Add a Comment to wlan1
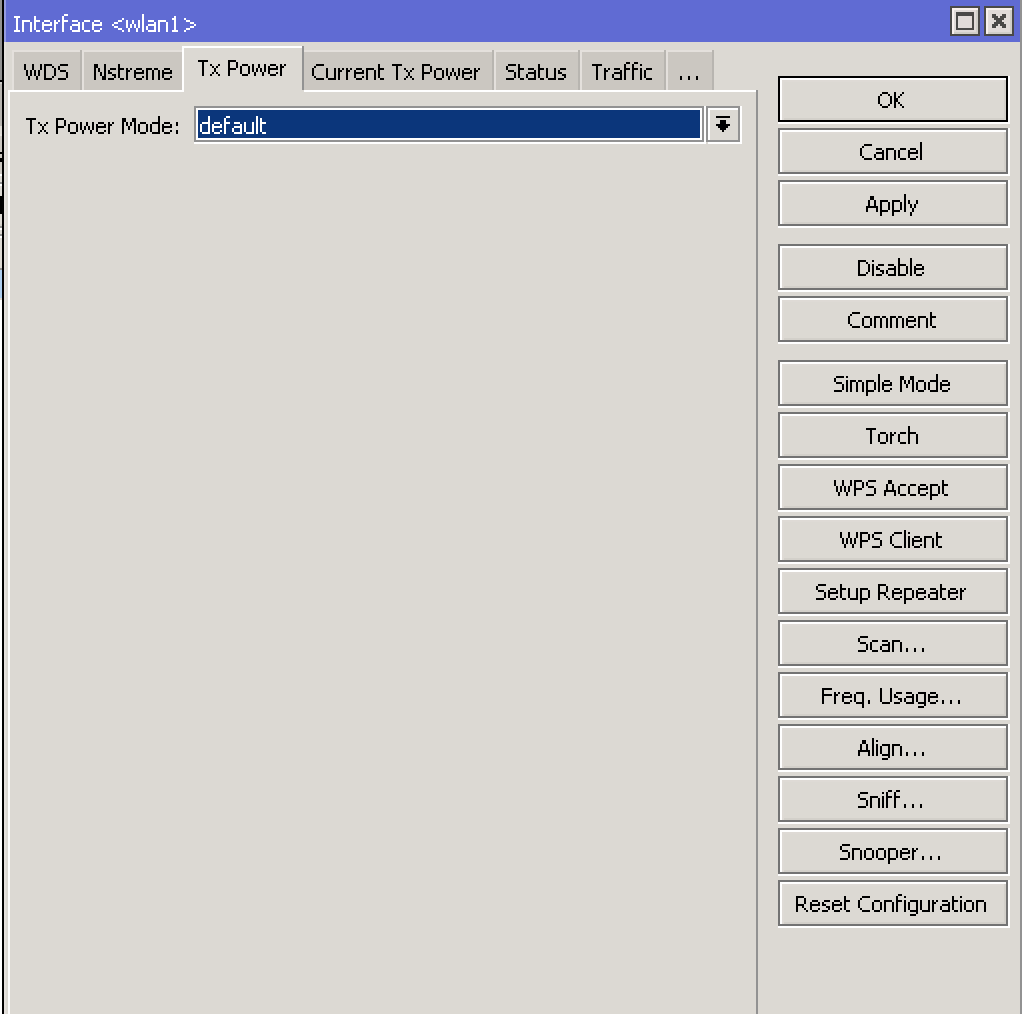Viewport: 1022px width, 1014px height. 891,319
